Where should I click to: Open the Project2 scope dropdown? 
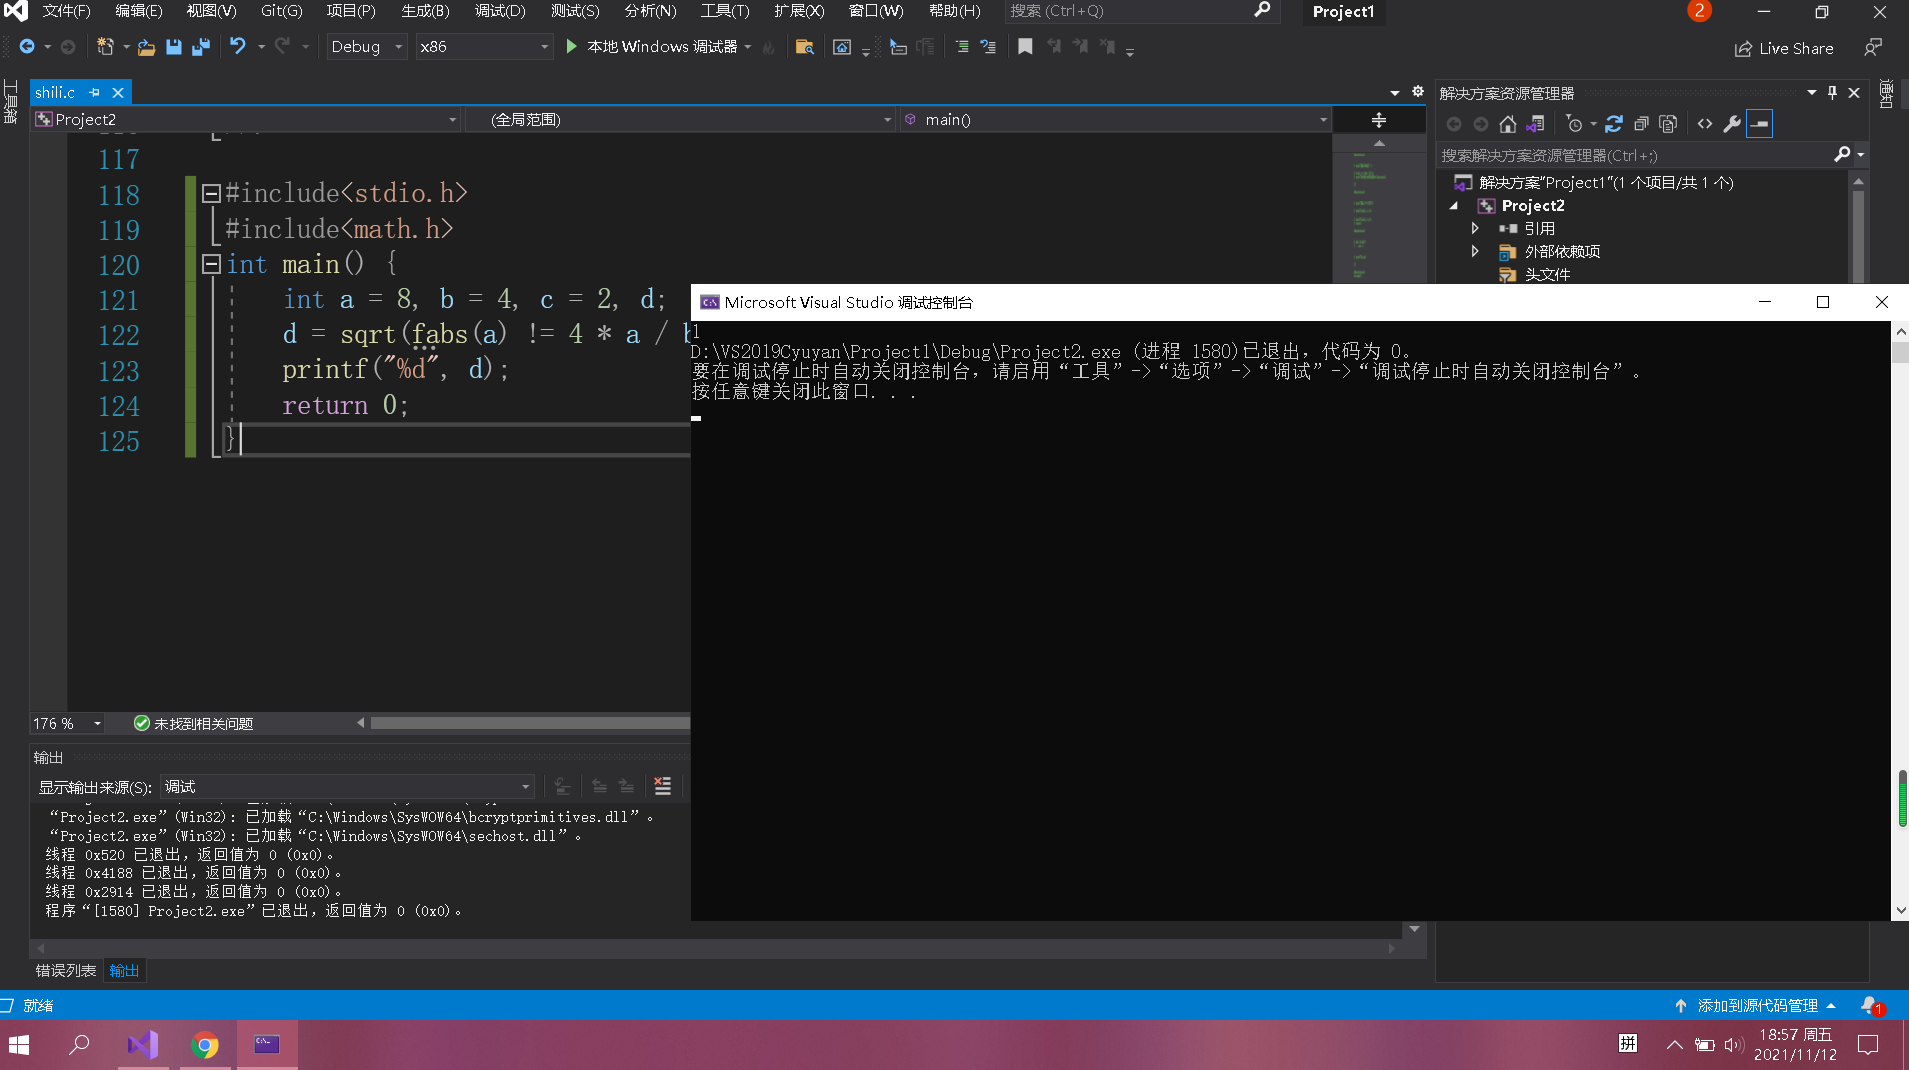tap(246, 119)
